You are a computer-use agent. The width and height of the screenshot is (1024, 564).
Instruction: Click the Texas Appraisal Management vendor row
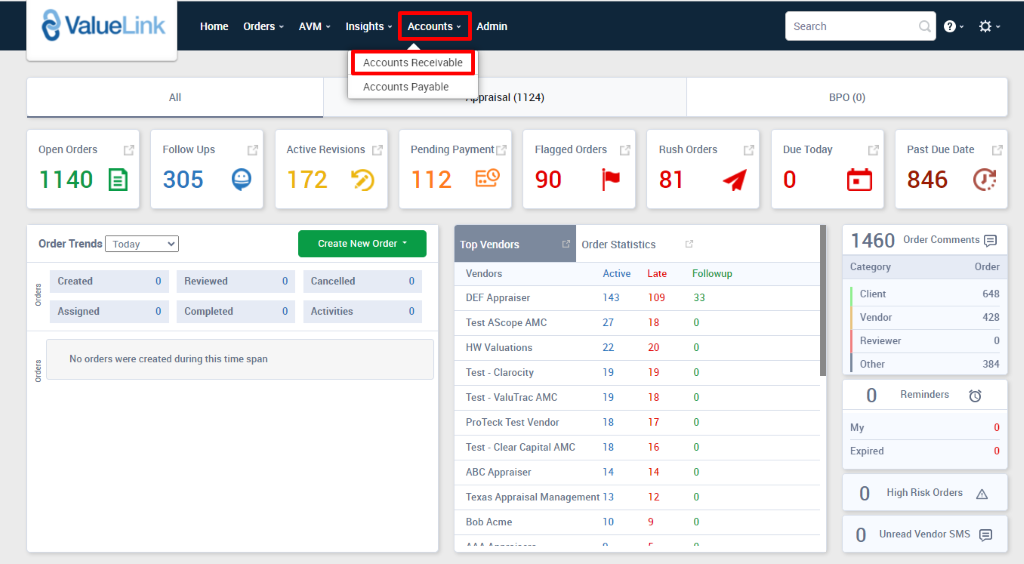tap(637, 497)
